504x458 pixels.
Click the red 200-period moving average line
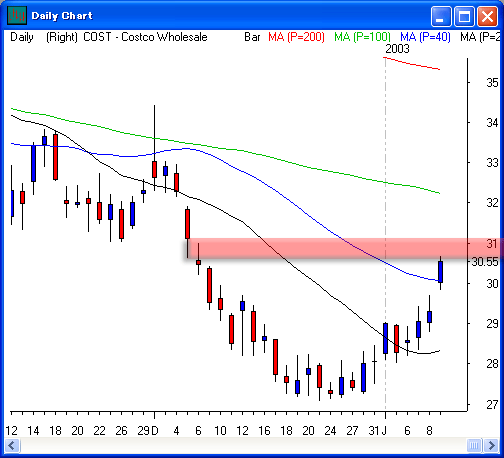point(412,63)
